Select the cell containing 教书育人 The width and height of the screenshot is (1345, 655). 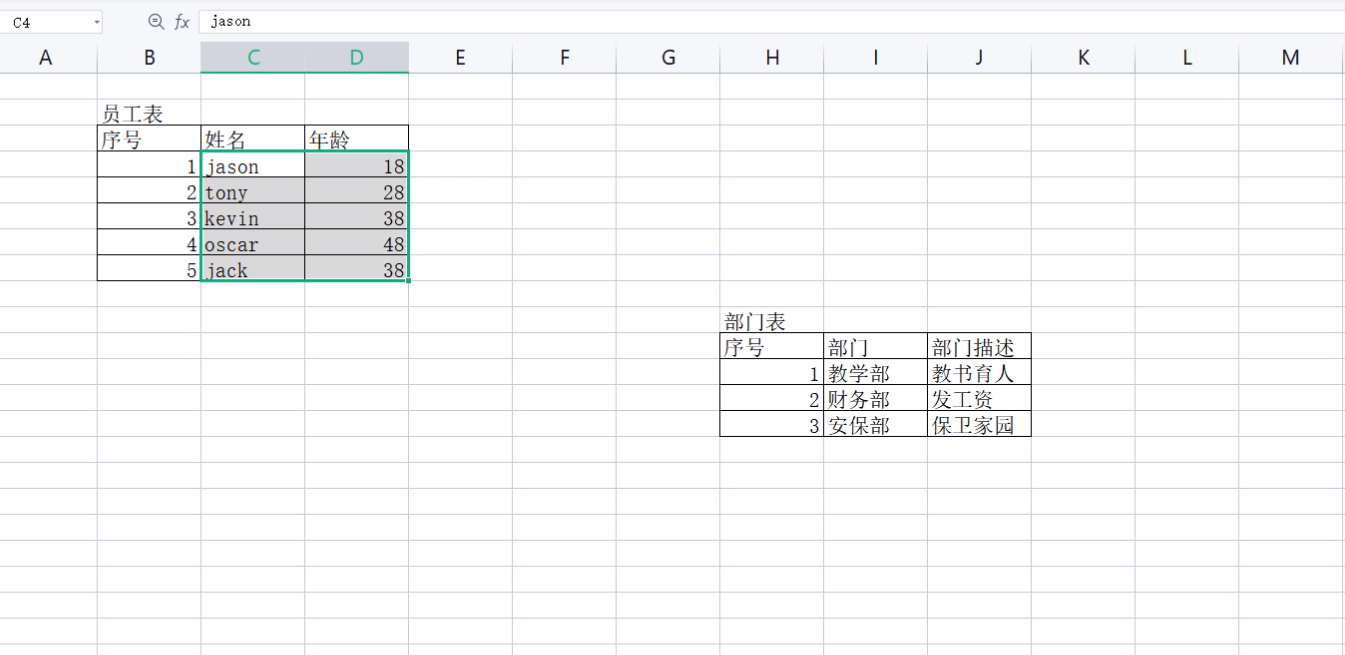point(979,373)
